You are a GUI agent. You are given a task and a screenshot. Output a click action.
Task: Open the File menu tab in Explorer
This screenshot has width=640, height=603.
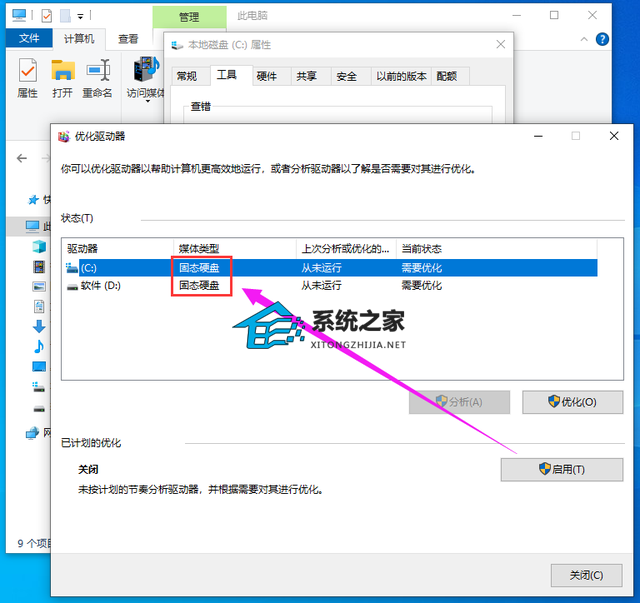(x=29, y=38)
